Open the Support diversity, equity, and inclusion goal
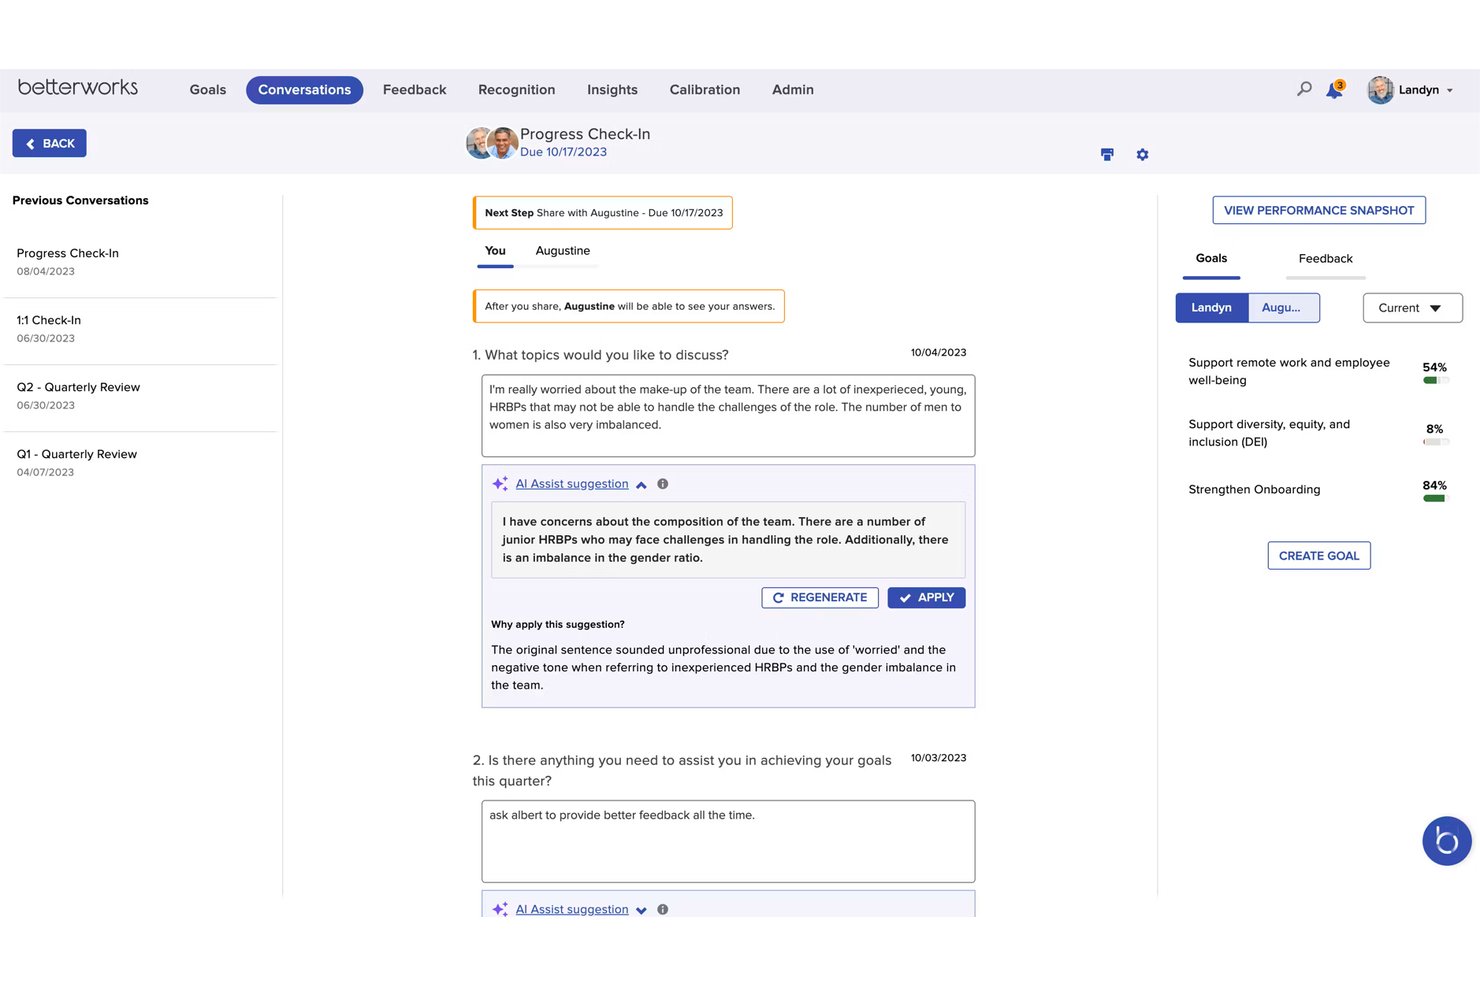 point(1269,433)
